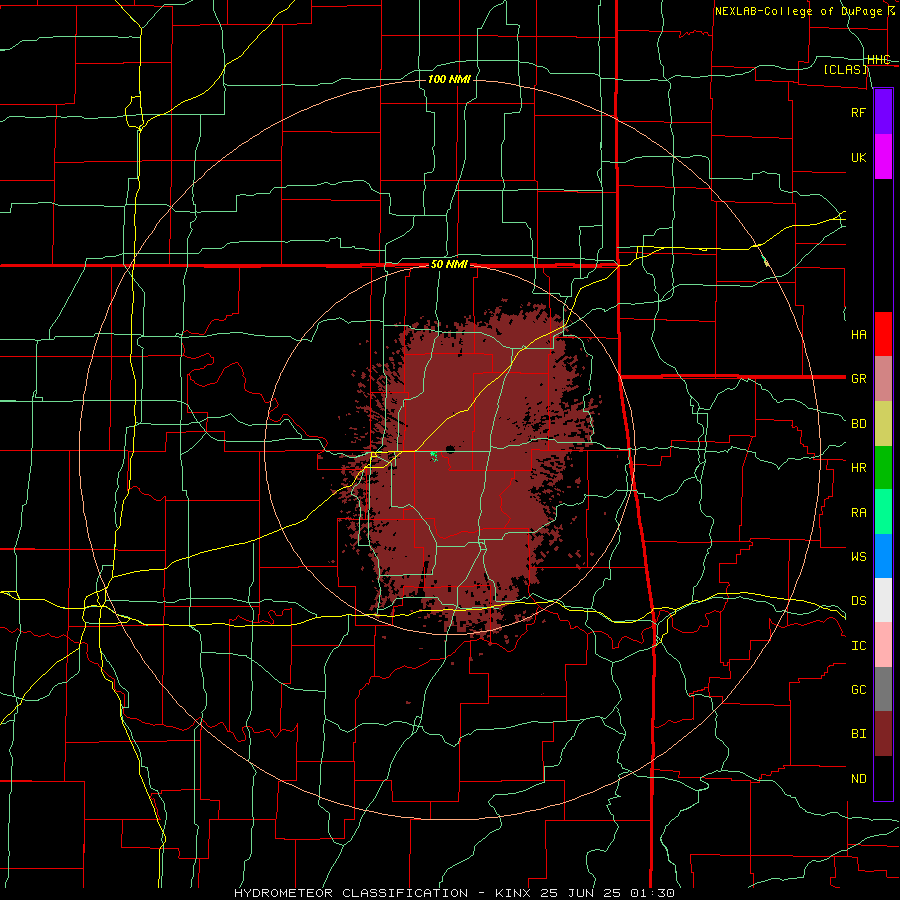Click the RF legend label
This screenshot has height=900, width=900.
pos(859,112)
